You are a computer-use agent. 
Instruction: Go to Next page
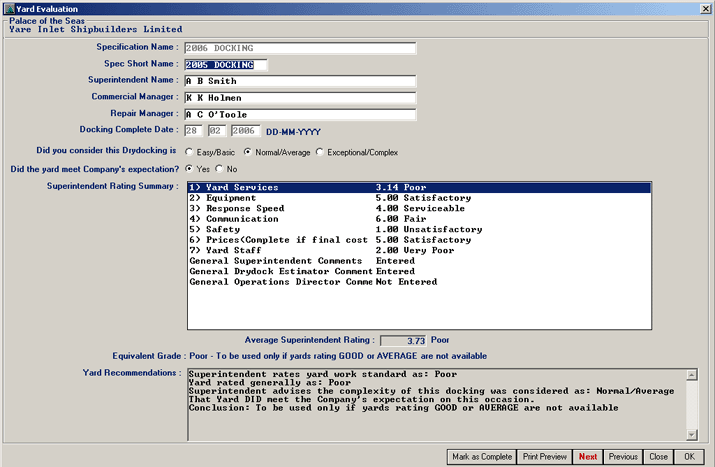coord(588,456)
